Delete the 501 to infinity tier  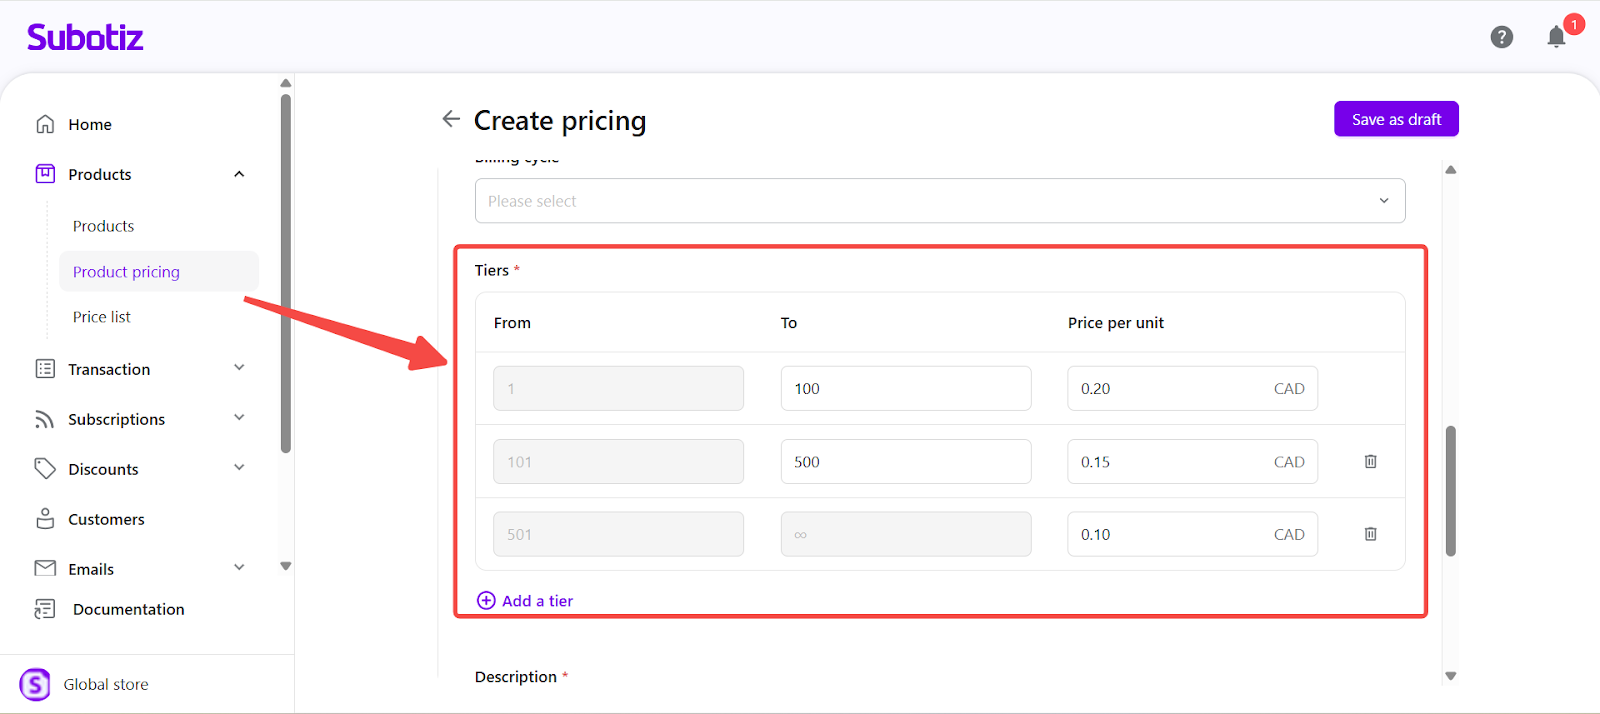pos(1370,534)
